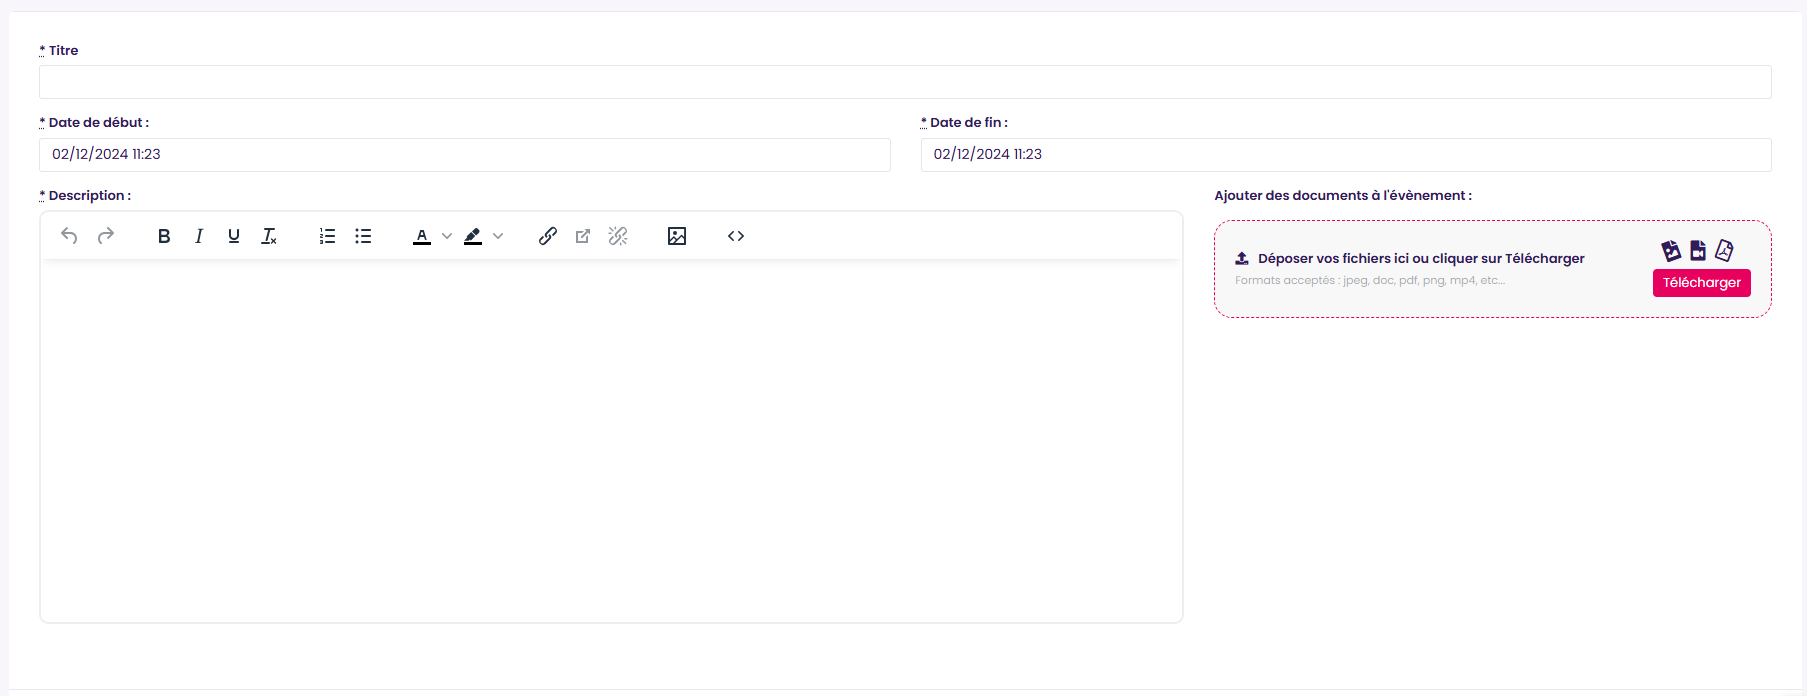Viewport: 1807px width, 696px height.
Task: Toggle underline formatting
Action: (x=234, y=236)
